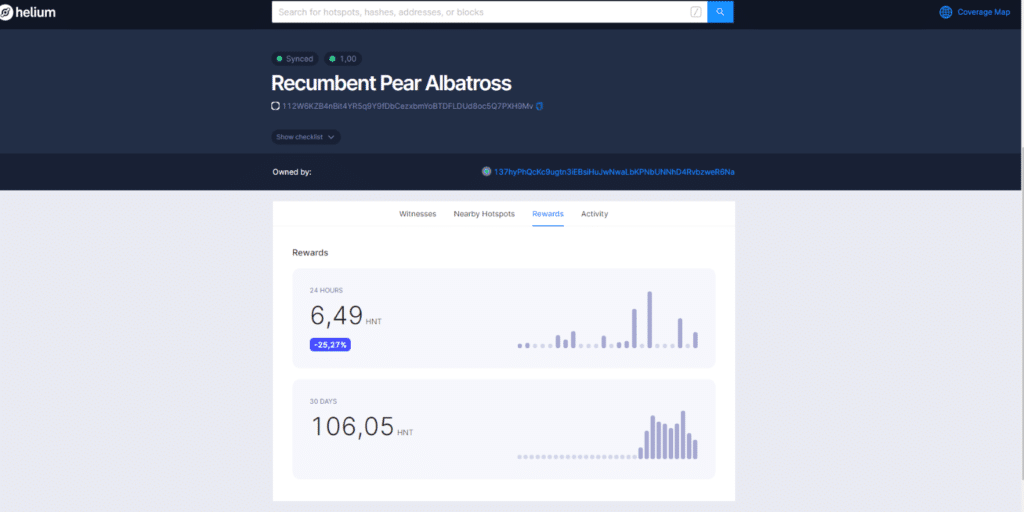The height and width of the screenshot is (512, 1024).
Task: Click the owner avatar icon
Action: pyautogui.click(x=486, y=172)
